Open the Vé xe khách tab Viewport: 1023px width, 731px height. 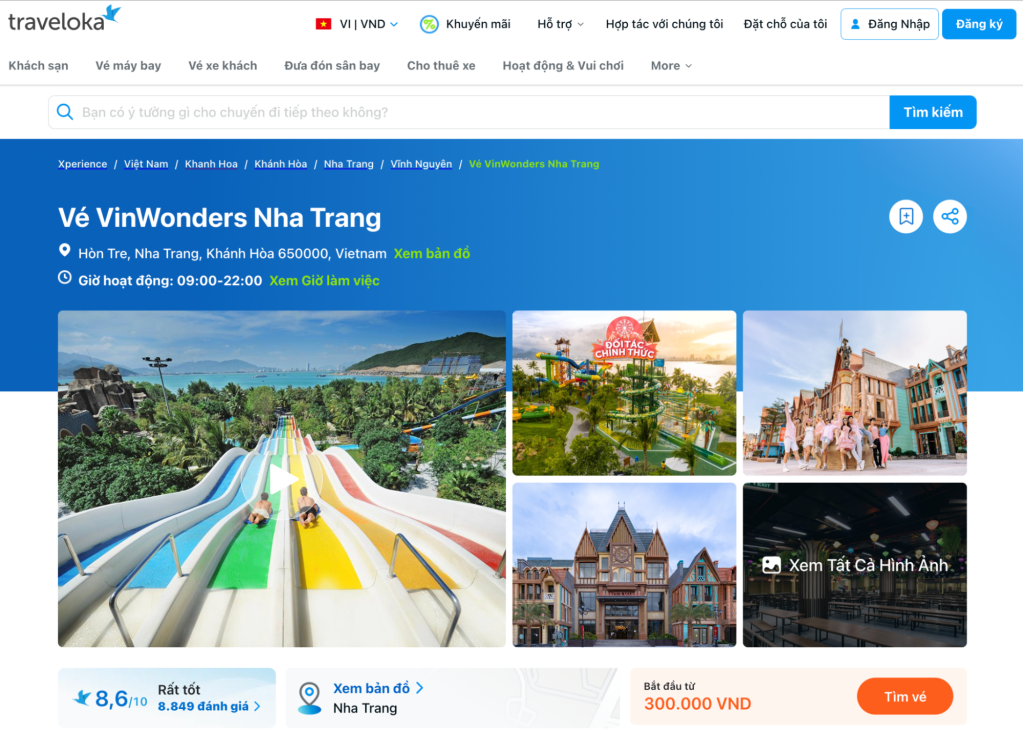(222, 65)
